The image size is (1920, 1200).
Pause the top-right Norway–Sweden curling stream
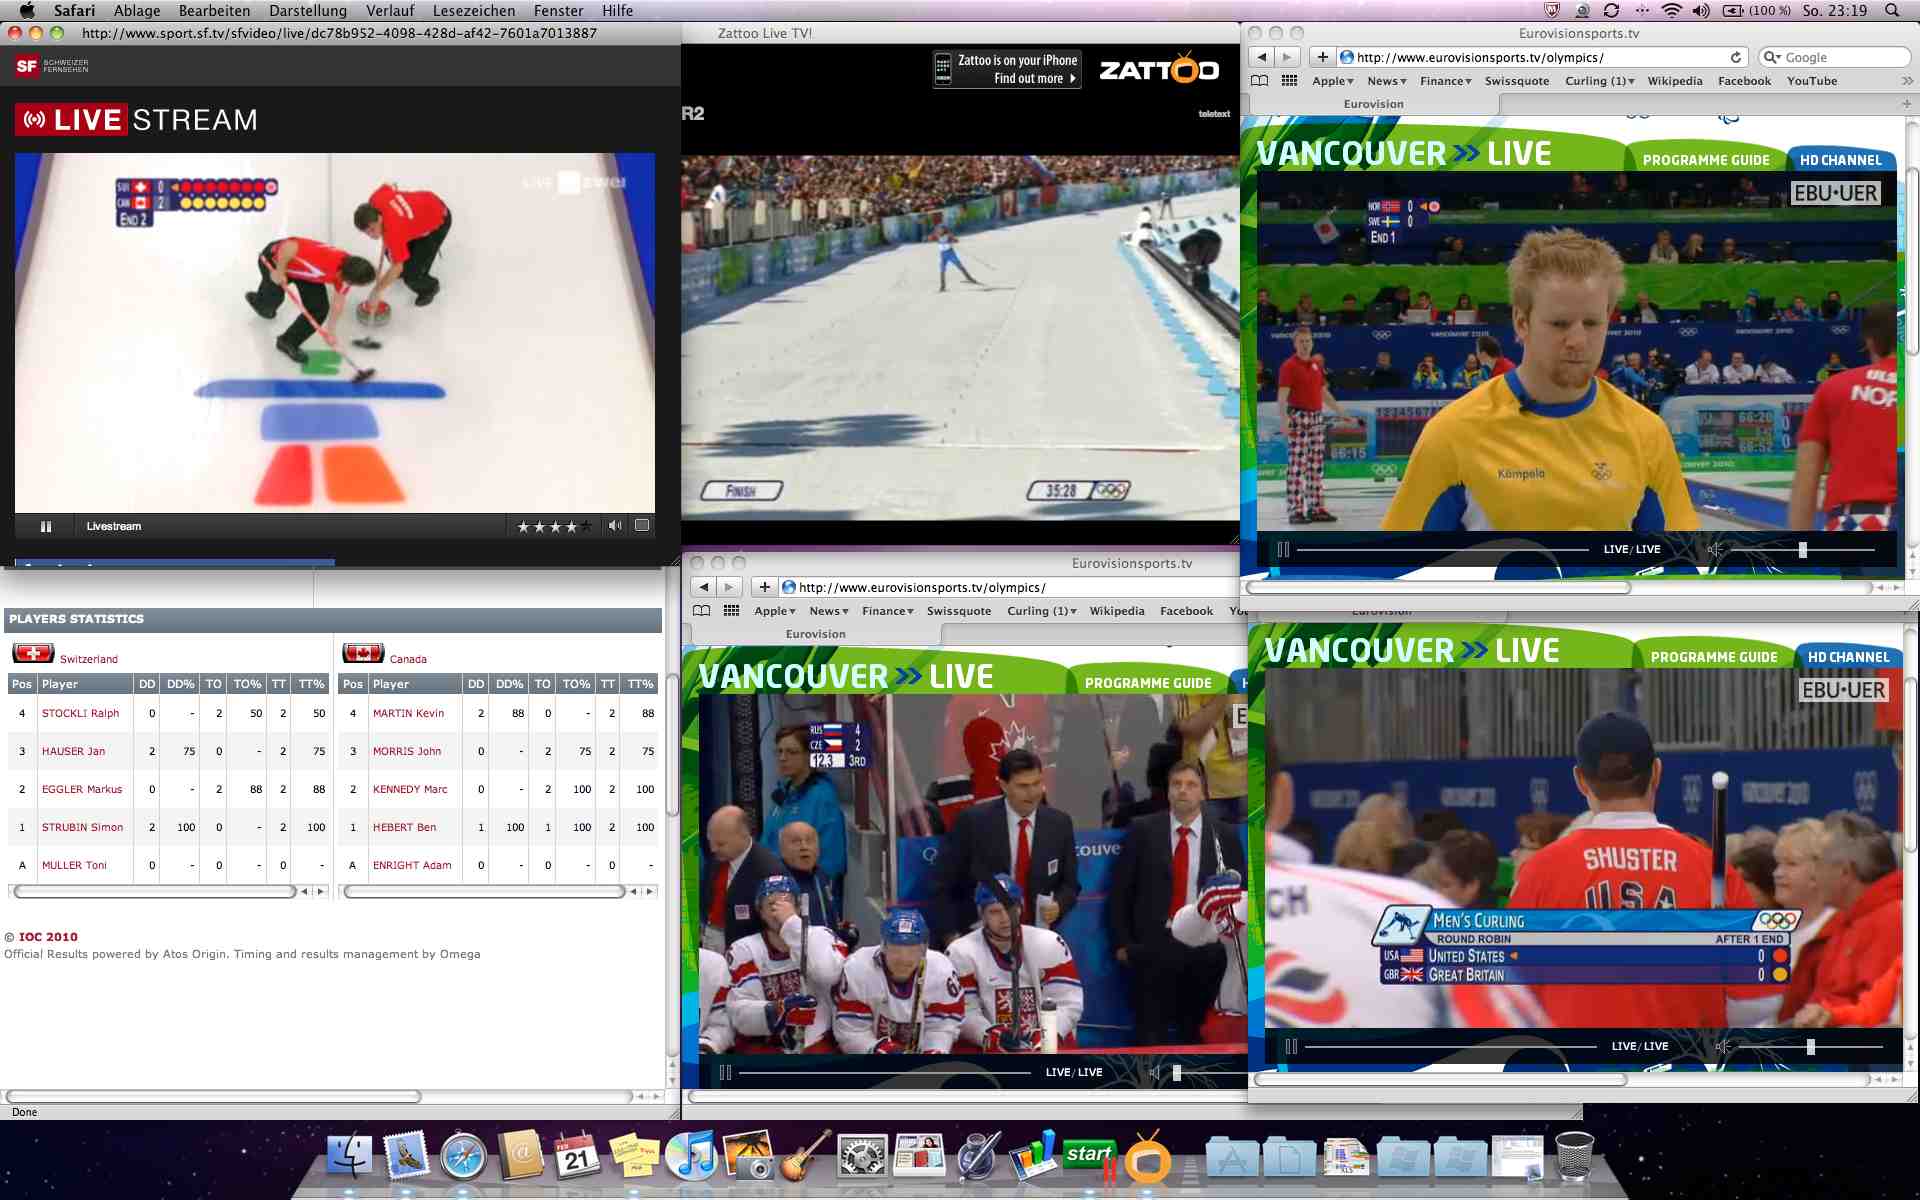[1283, 549]
